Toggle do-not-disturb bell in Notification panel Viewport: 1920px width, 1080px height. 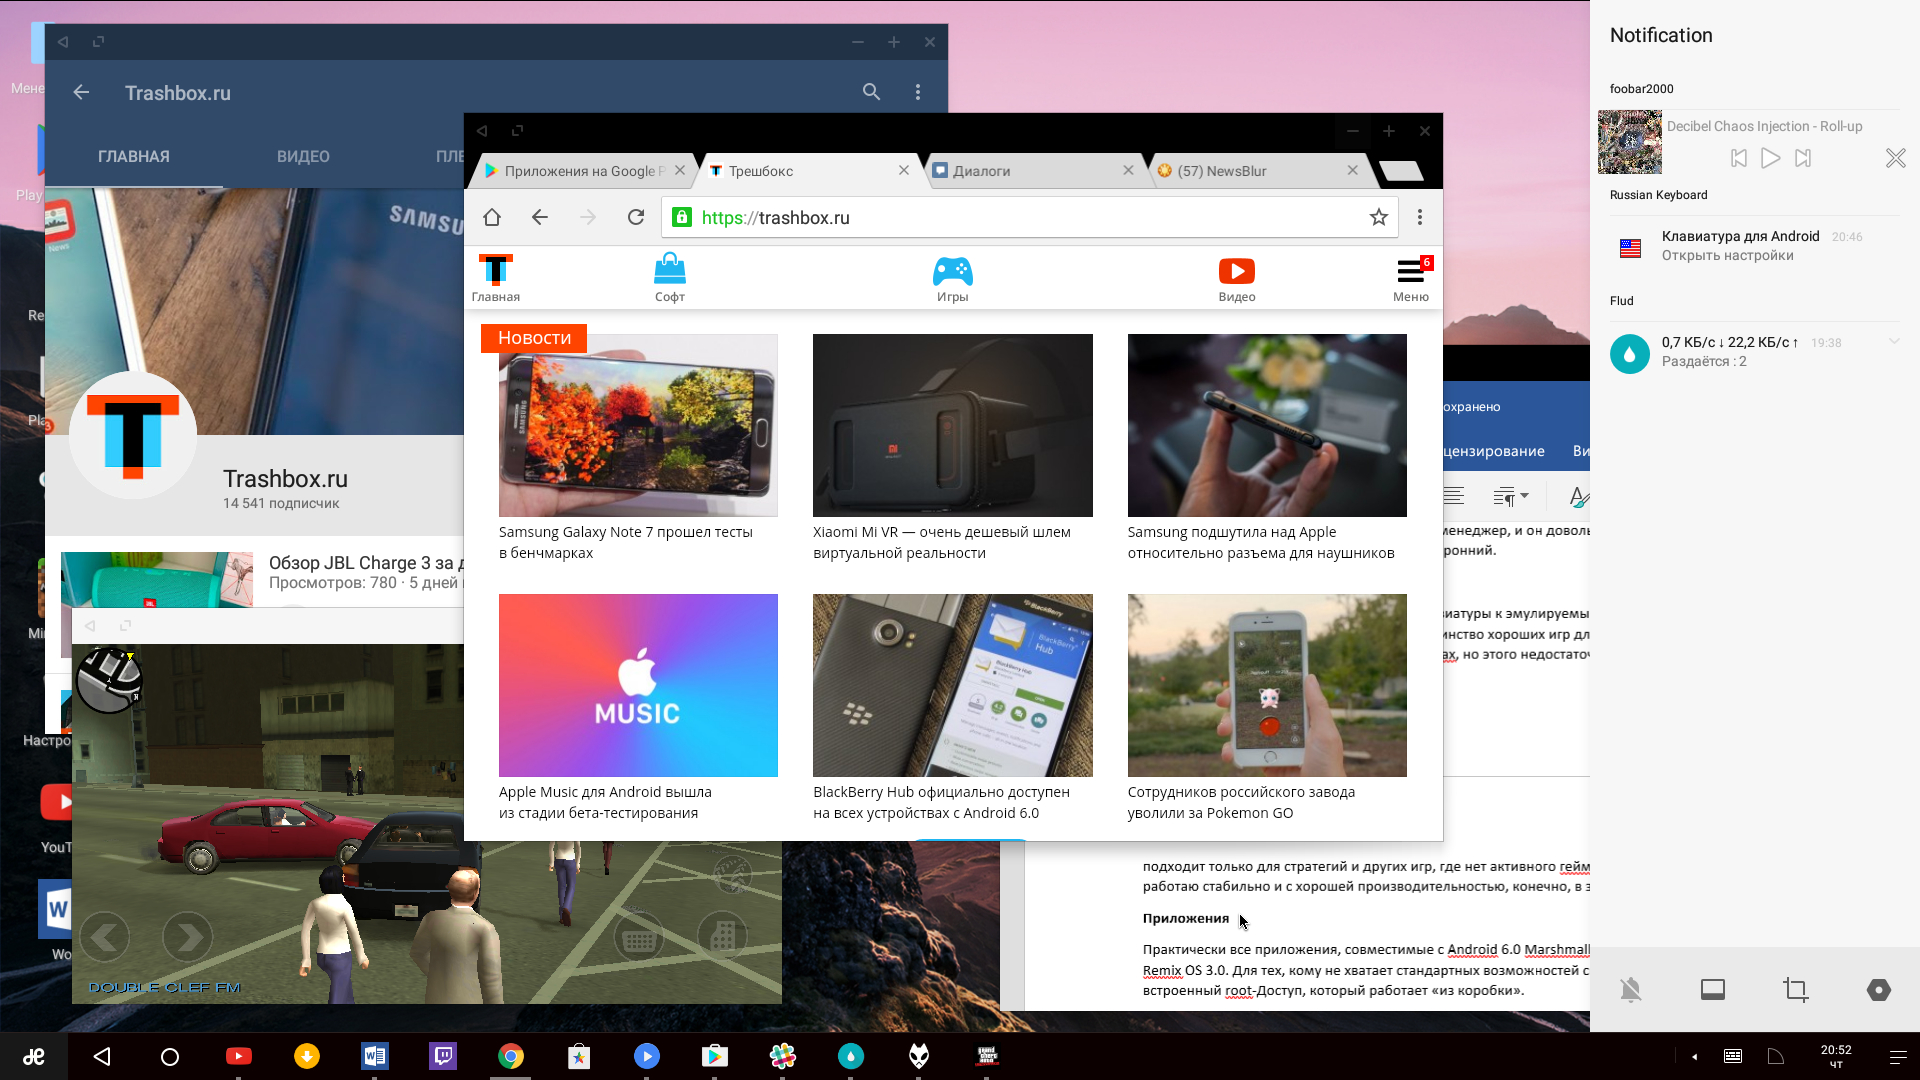(1631, 990)
